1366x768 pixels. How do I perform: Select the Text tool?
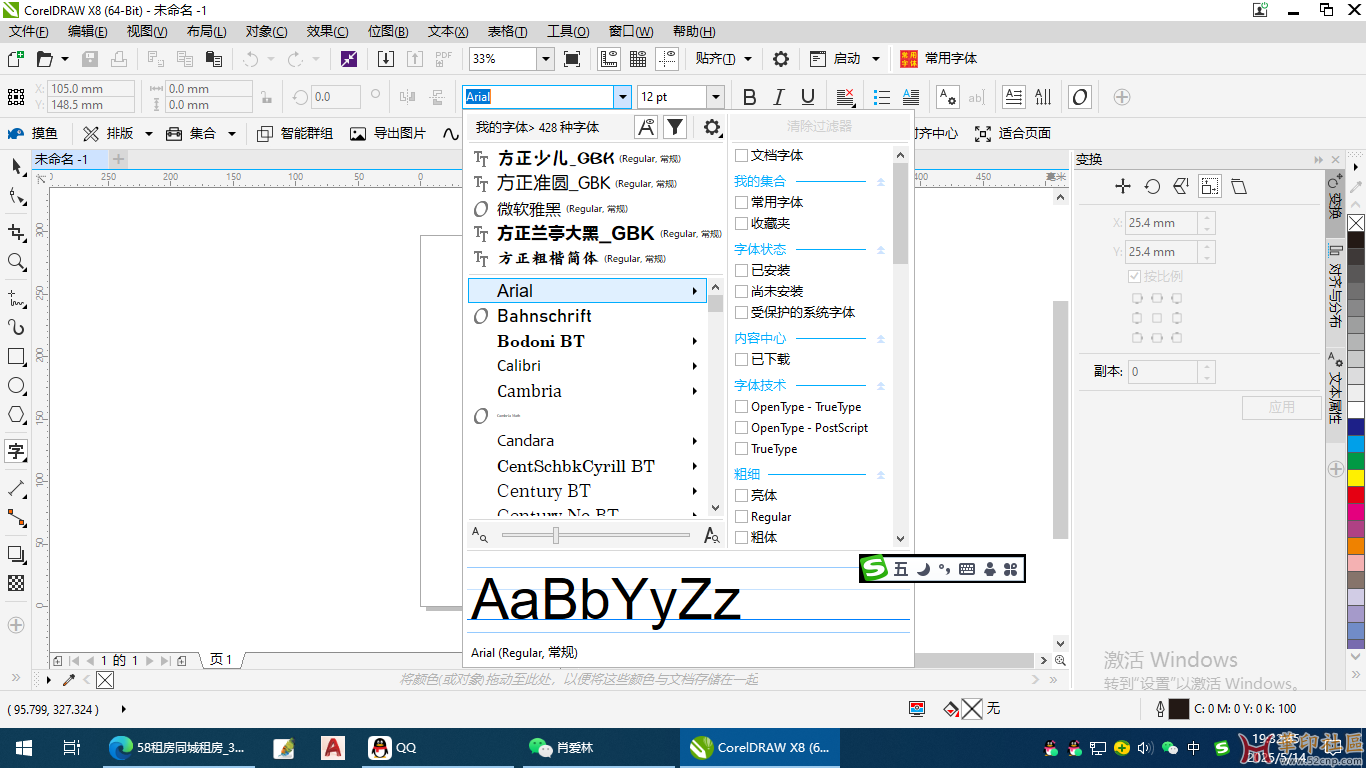pyautogui.click(x=17, y=451)
